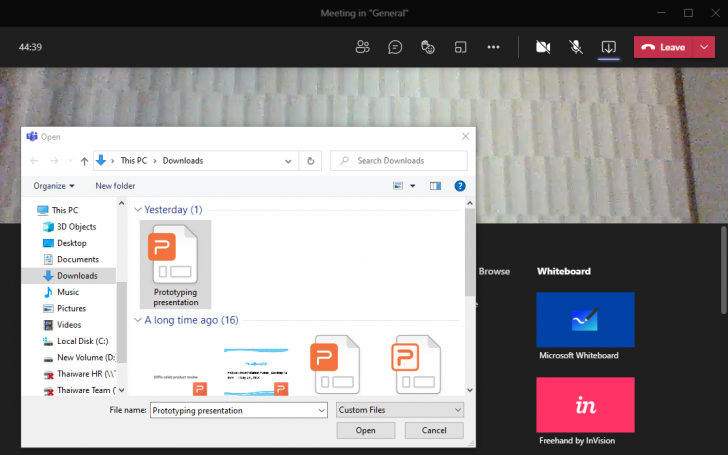Select the solid orange PowerPoint file icon
728x455 pixels.
click(337, 364)
